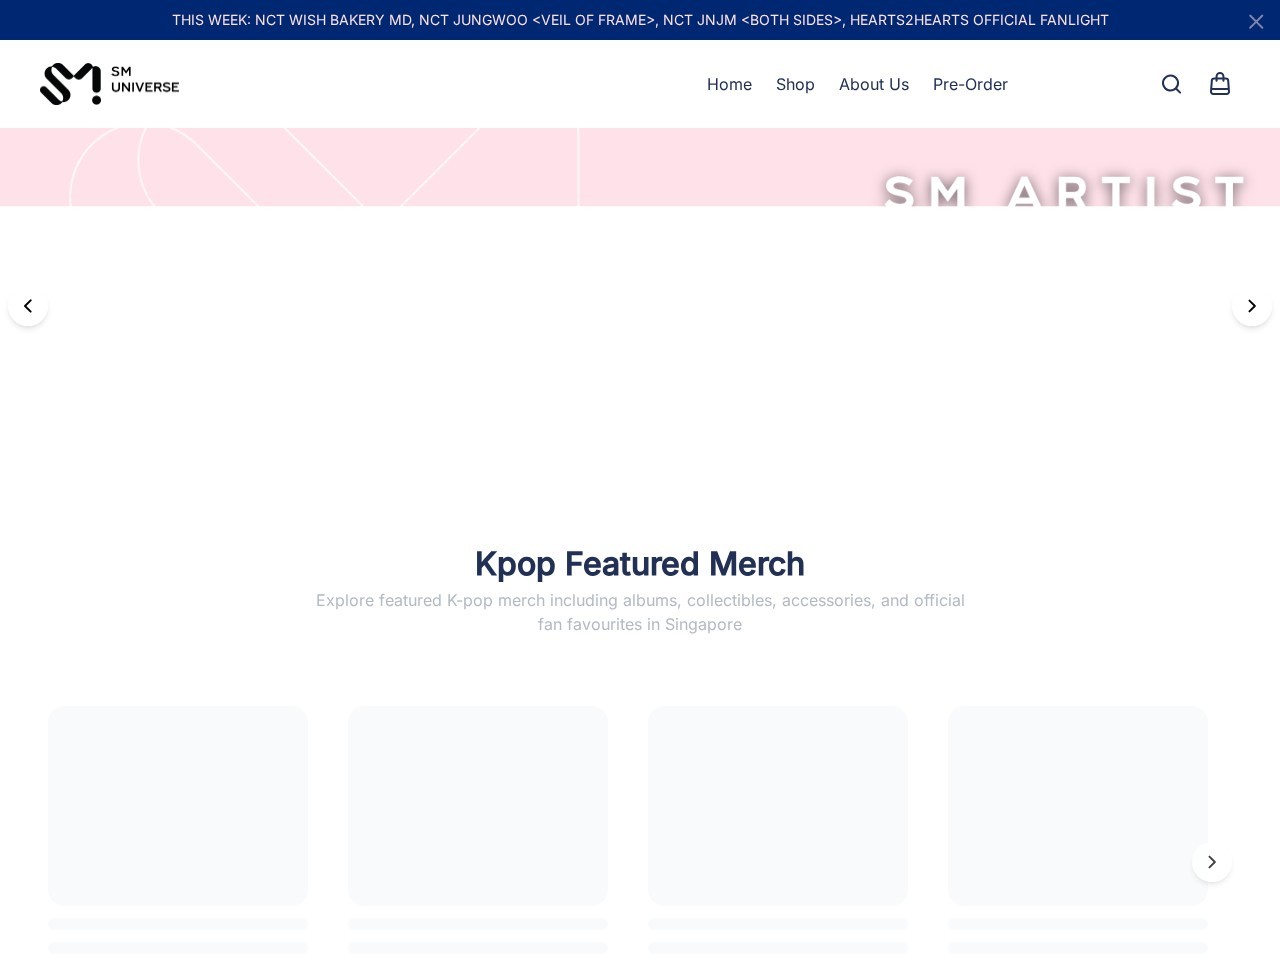Show more featured merch with circular next arrow
The width and height of the screenshot is (1280, 960).
click(1211, 861)
